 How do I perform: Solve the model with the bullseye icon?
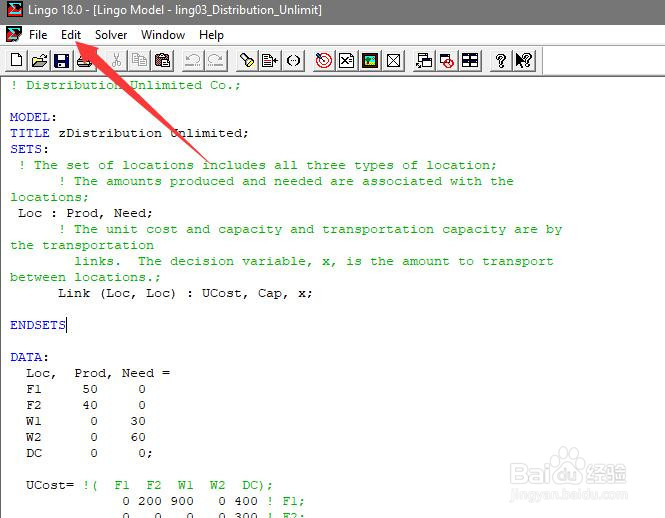pos(324,61)
